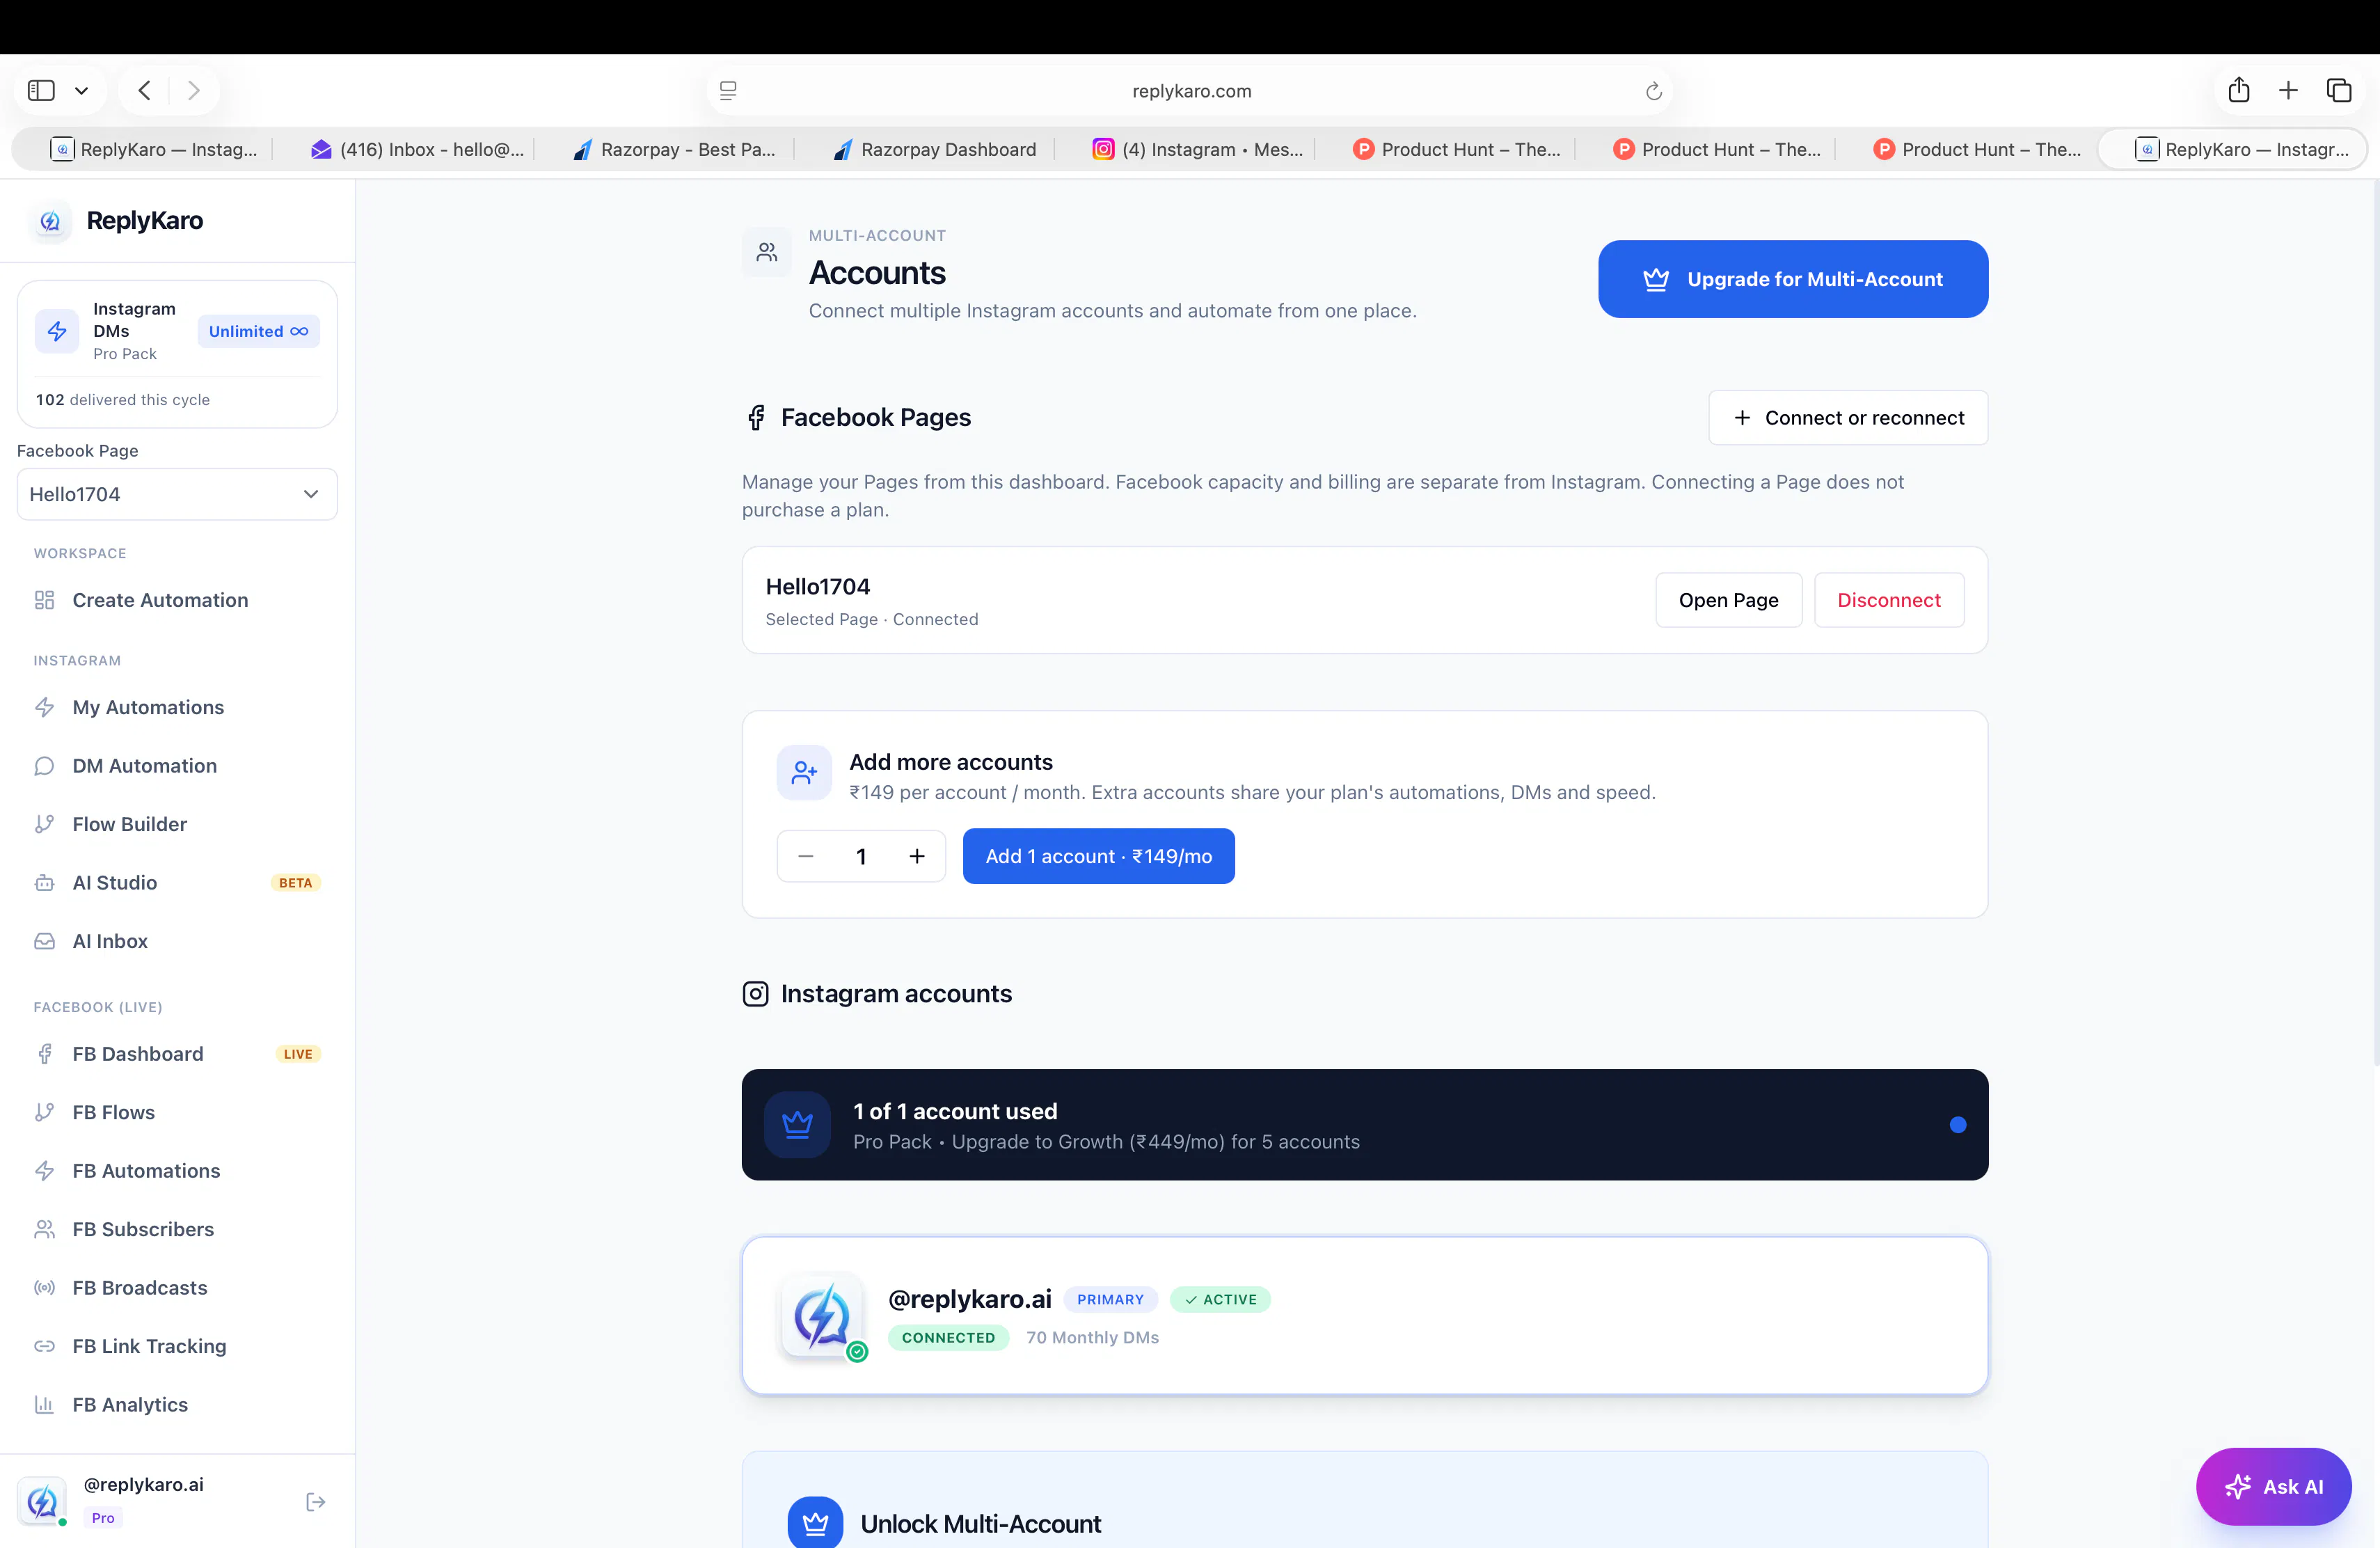
Task: Click the lightning icon in Instagram DMs card
Action: pyautogui.click(x=57, y=331)
